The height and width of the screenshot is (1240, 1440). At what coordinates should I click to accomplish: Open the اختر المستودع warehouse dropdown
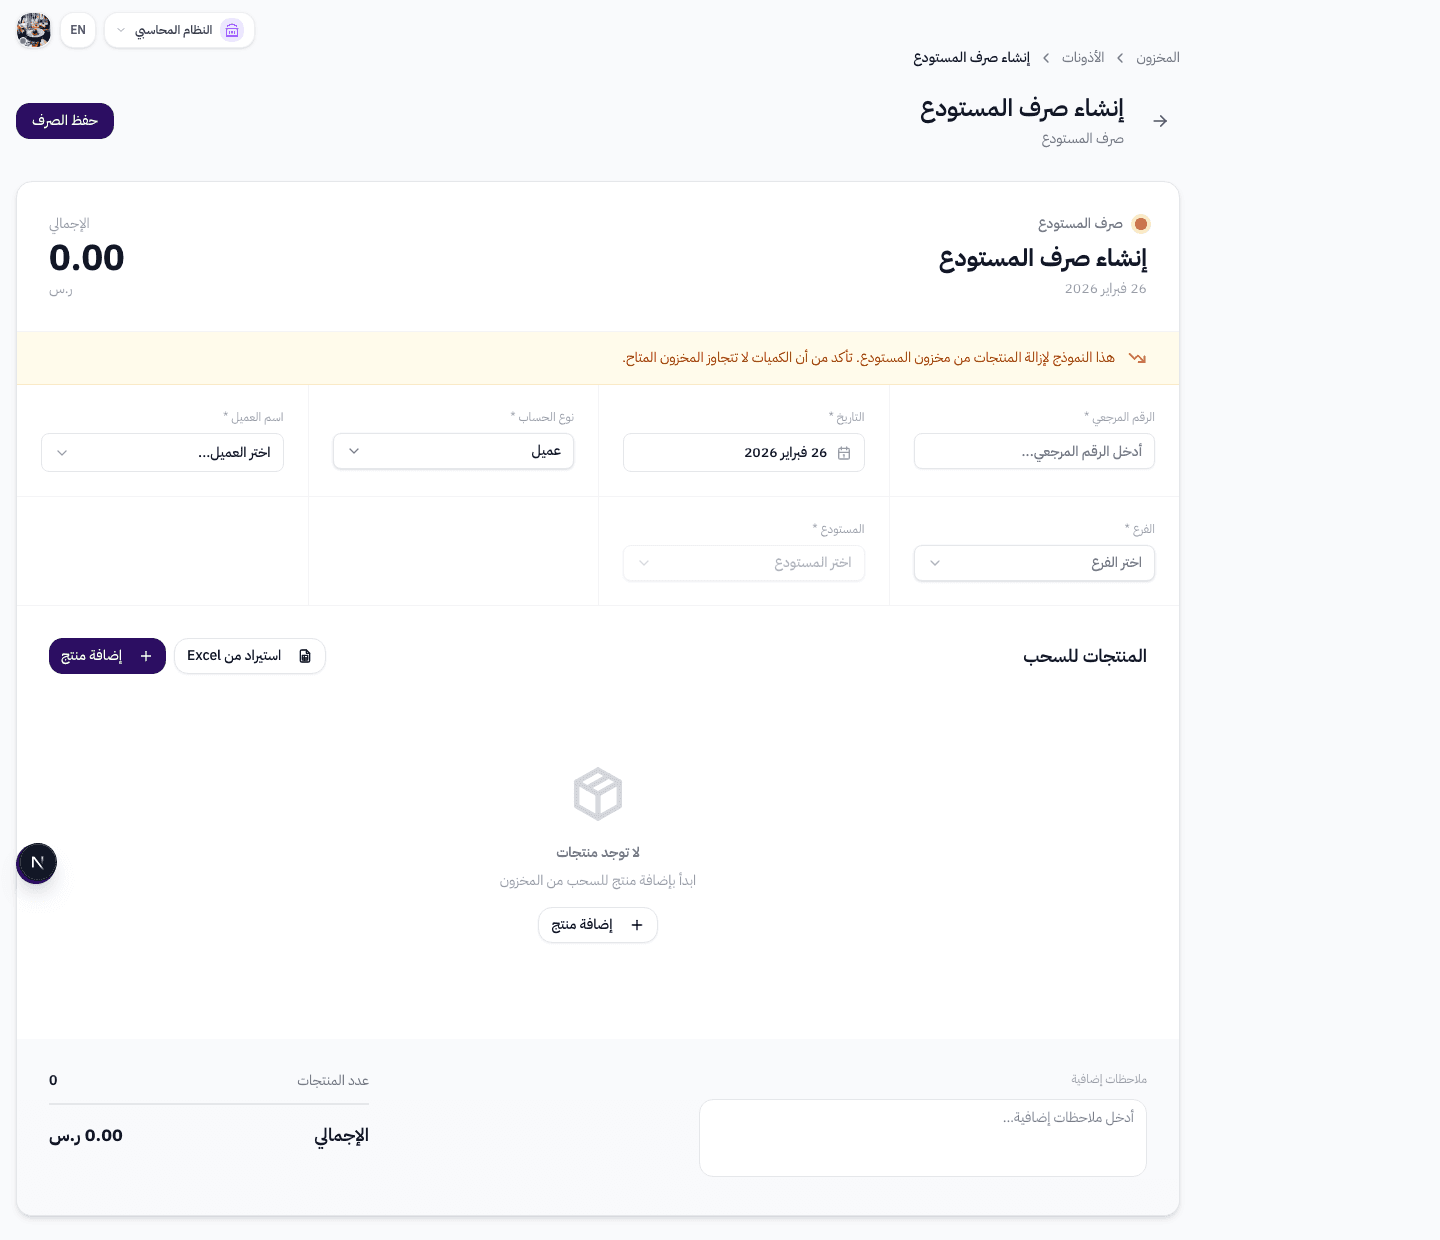743,563
